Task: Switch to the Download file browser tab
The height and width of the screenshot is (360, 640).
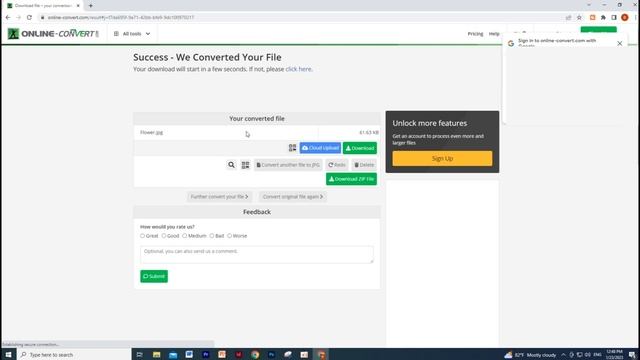Action: click(x=43, y=6)
